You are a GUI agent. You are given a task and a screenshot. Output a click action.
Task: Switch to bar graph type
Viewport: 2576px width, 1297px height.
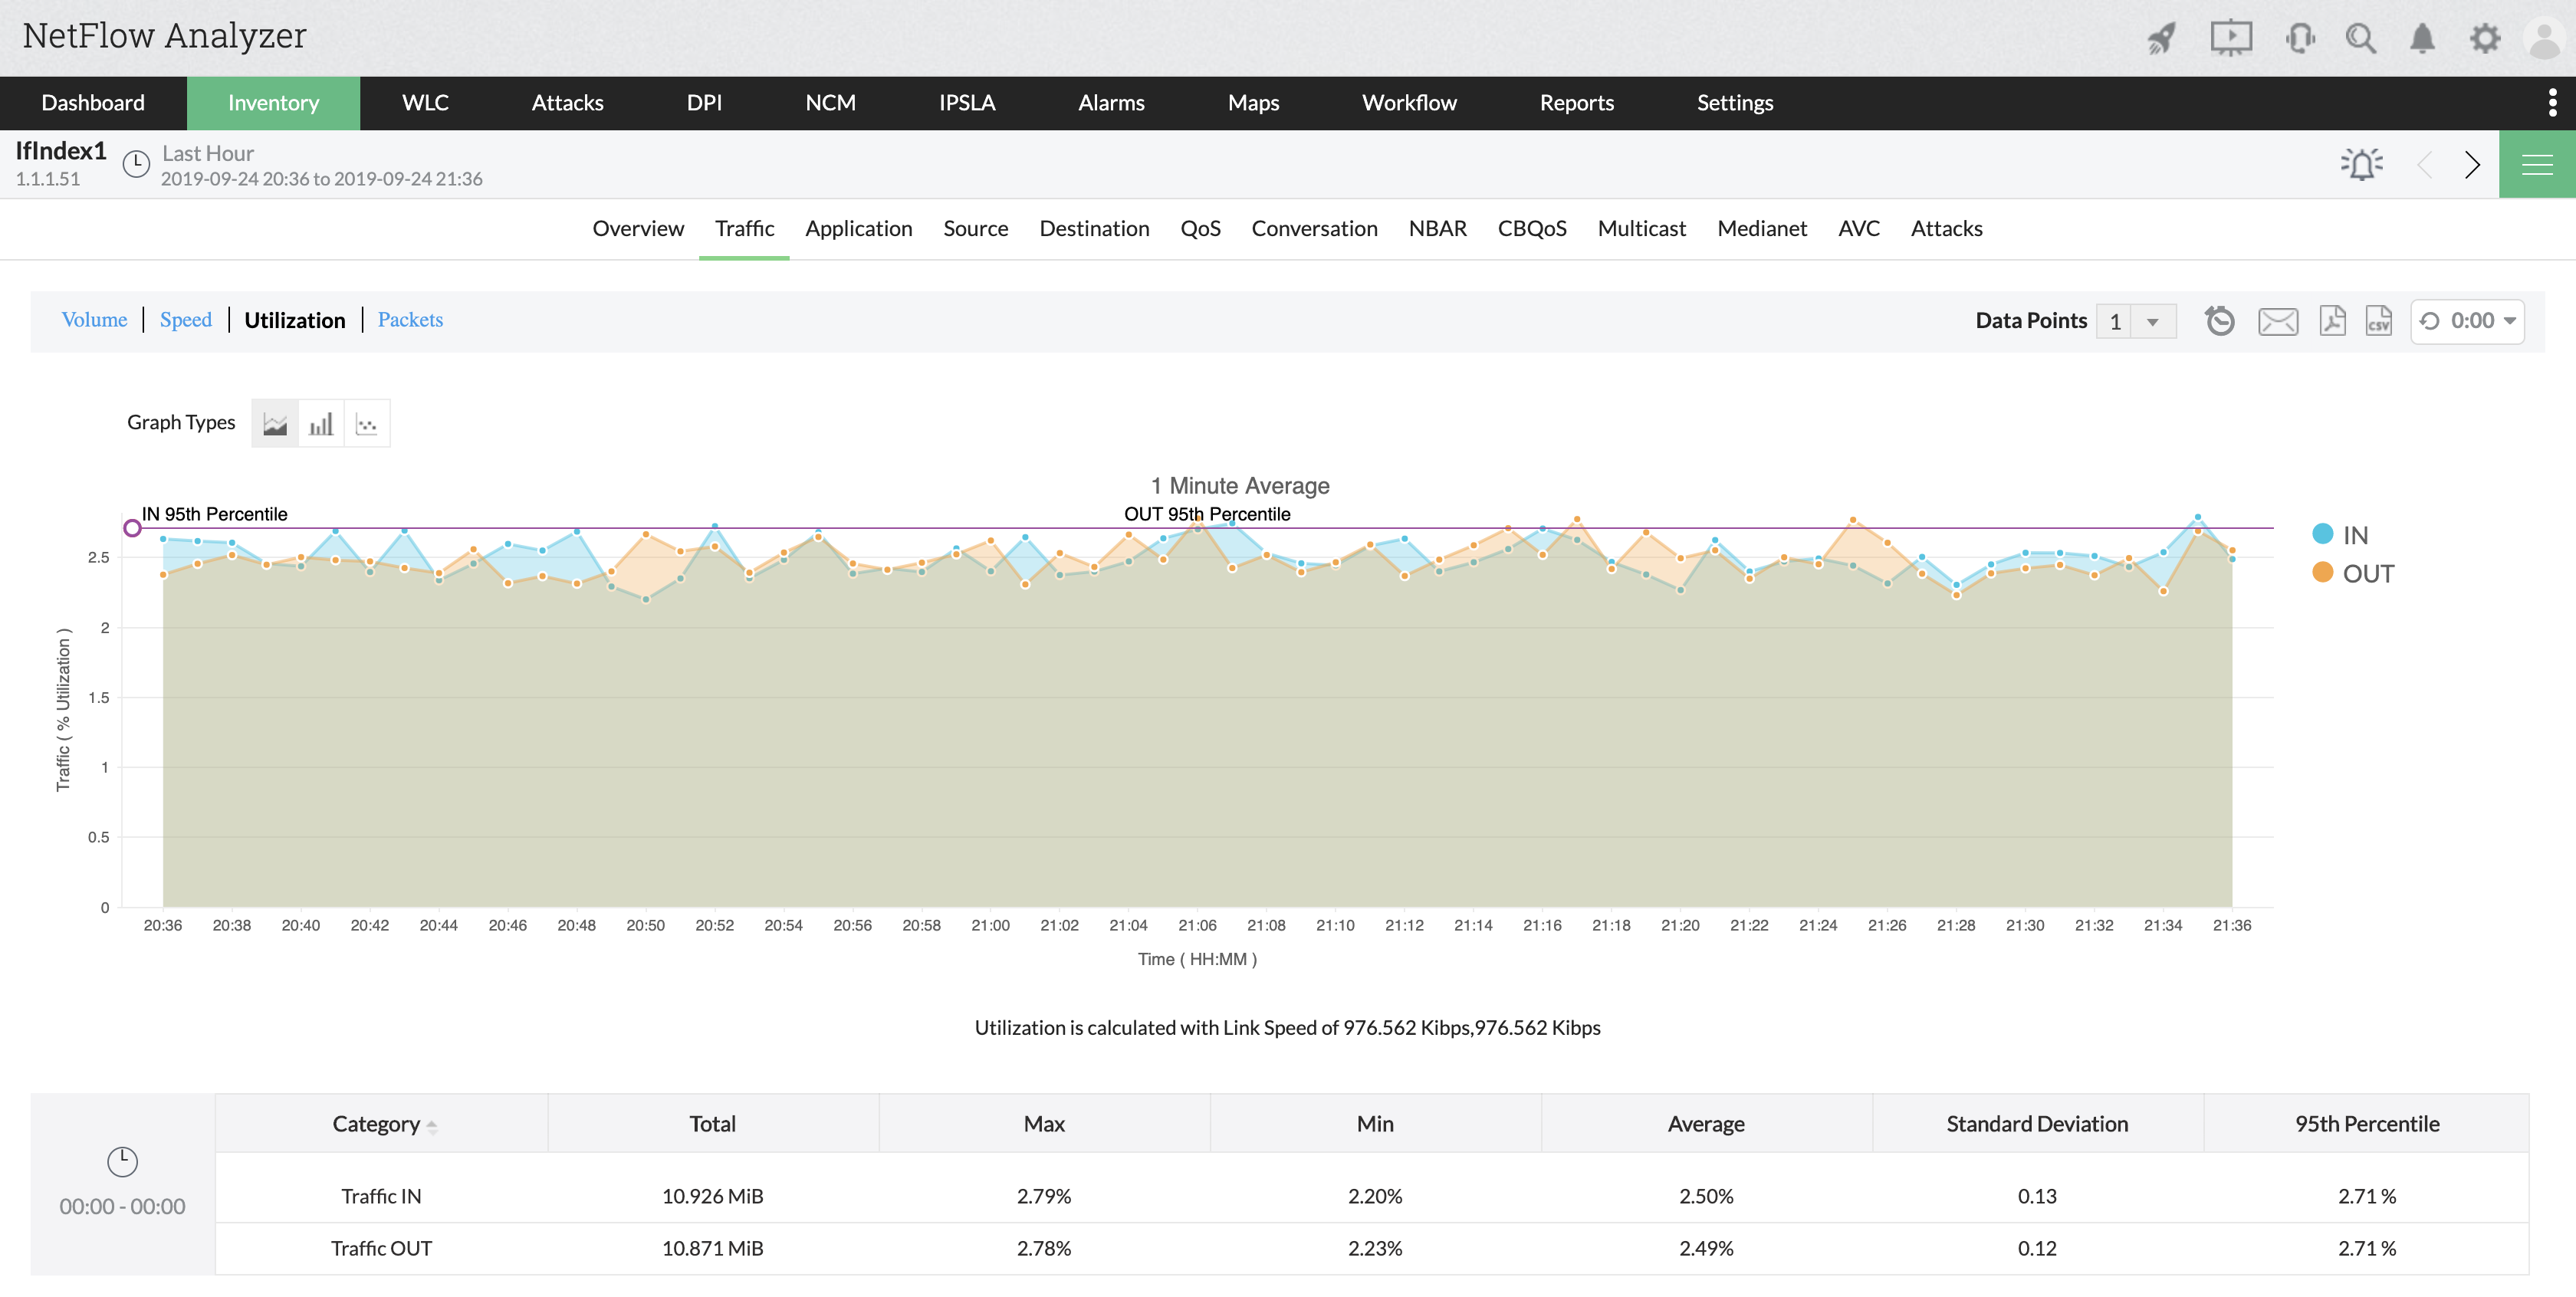point(321,423)
